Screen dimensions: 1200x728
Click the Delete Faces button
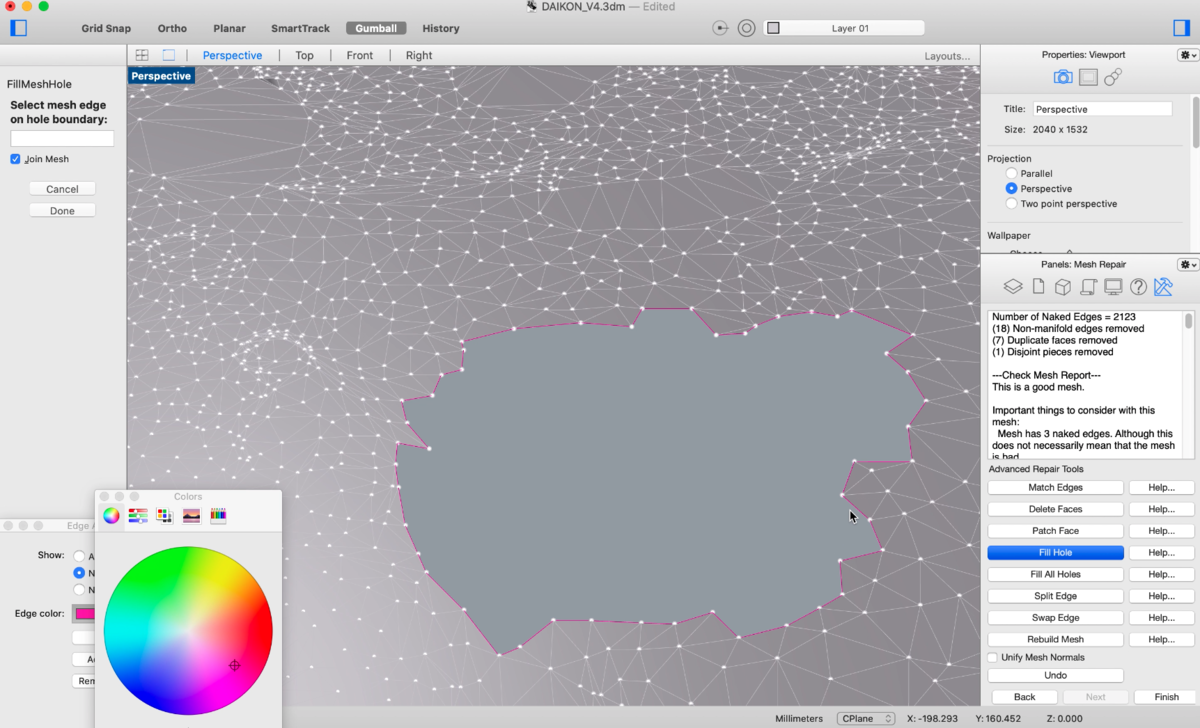point(1055,509)
